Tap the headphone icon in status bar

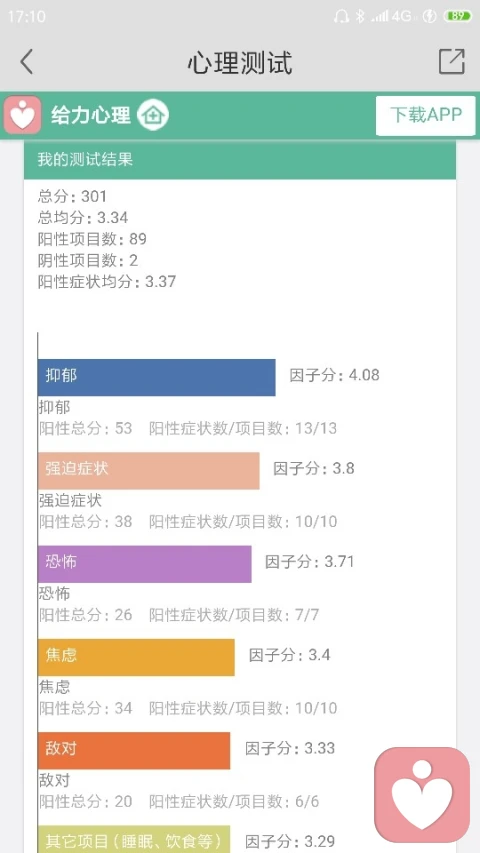coord(341,16)
